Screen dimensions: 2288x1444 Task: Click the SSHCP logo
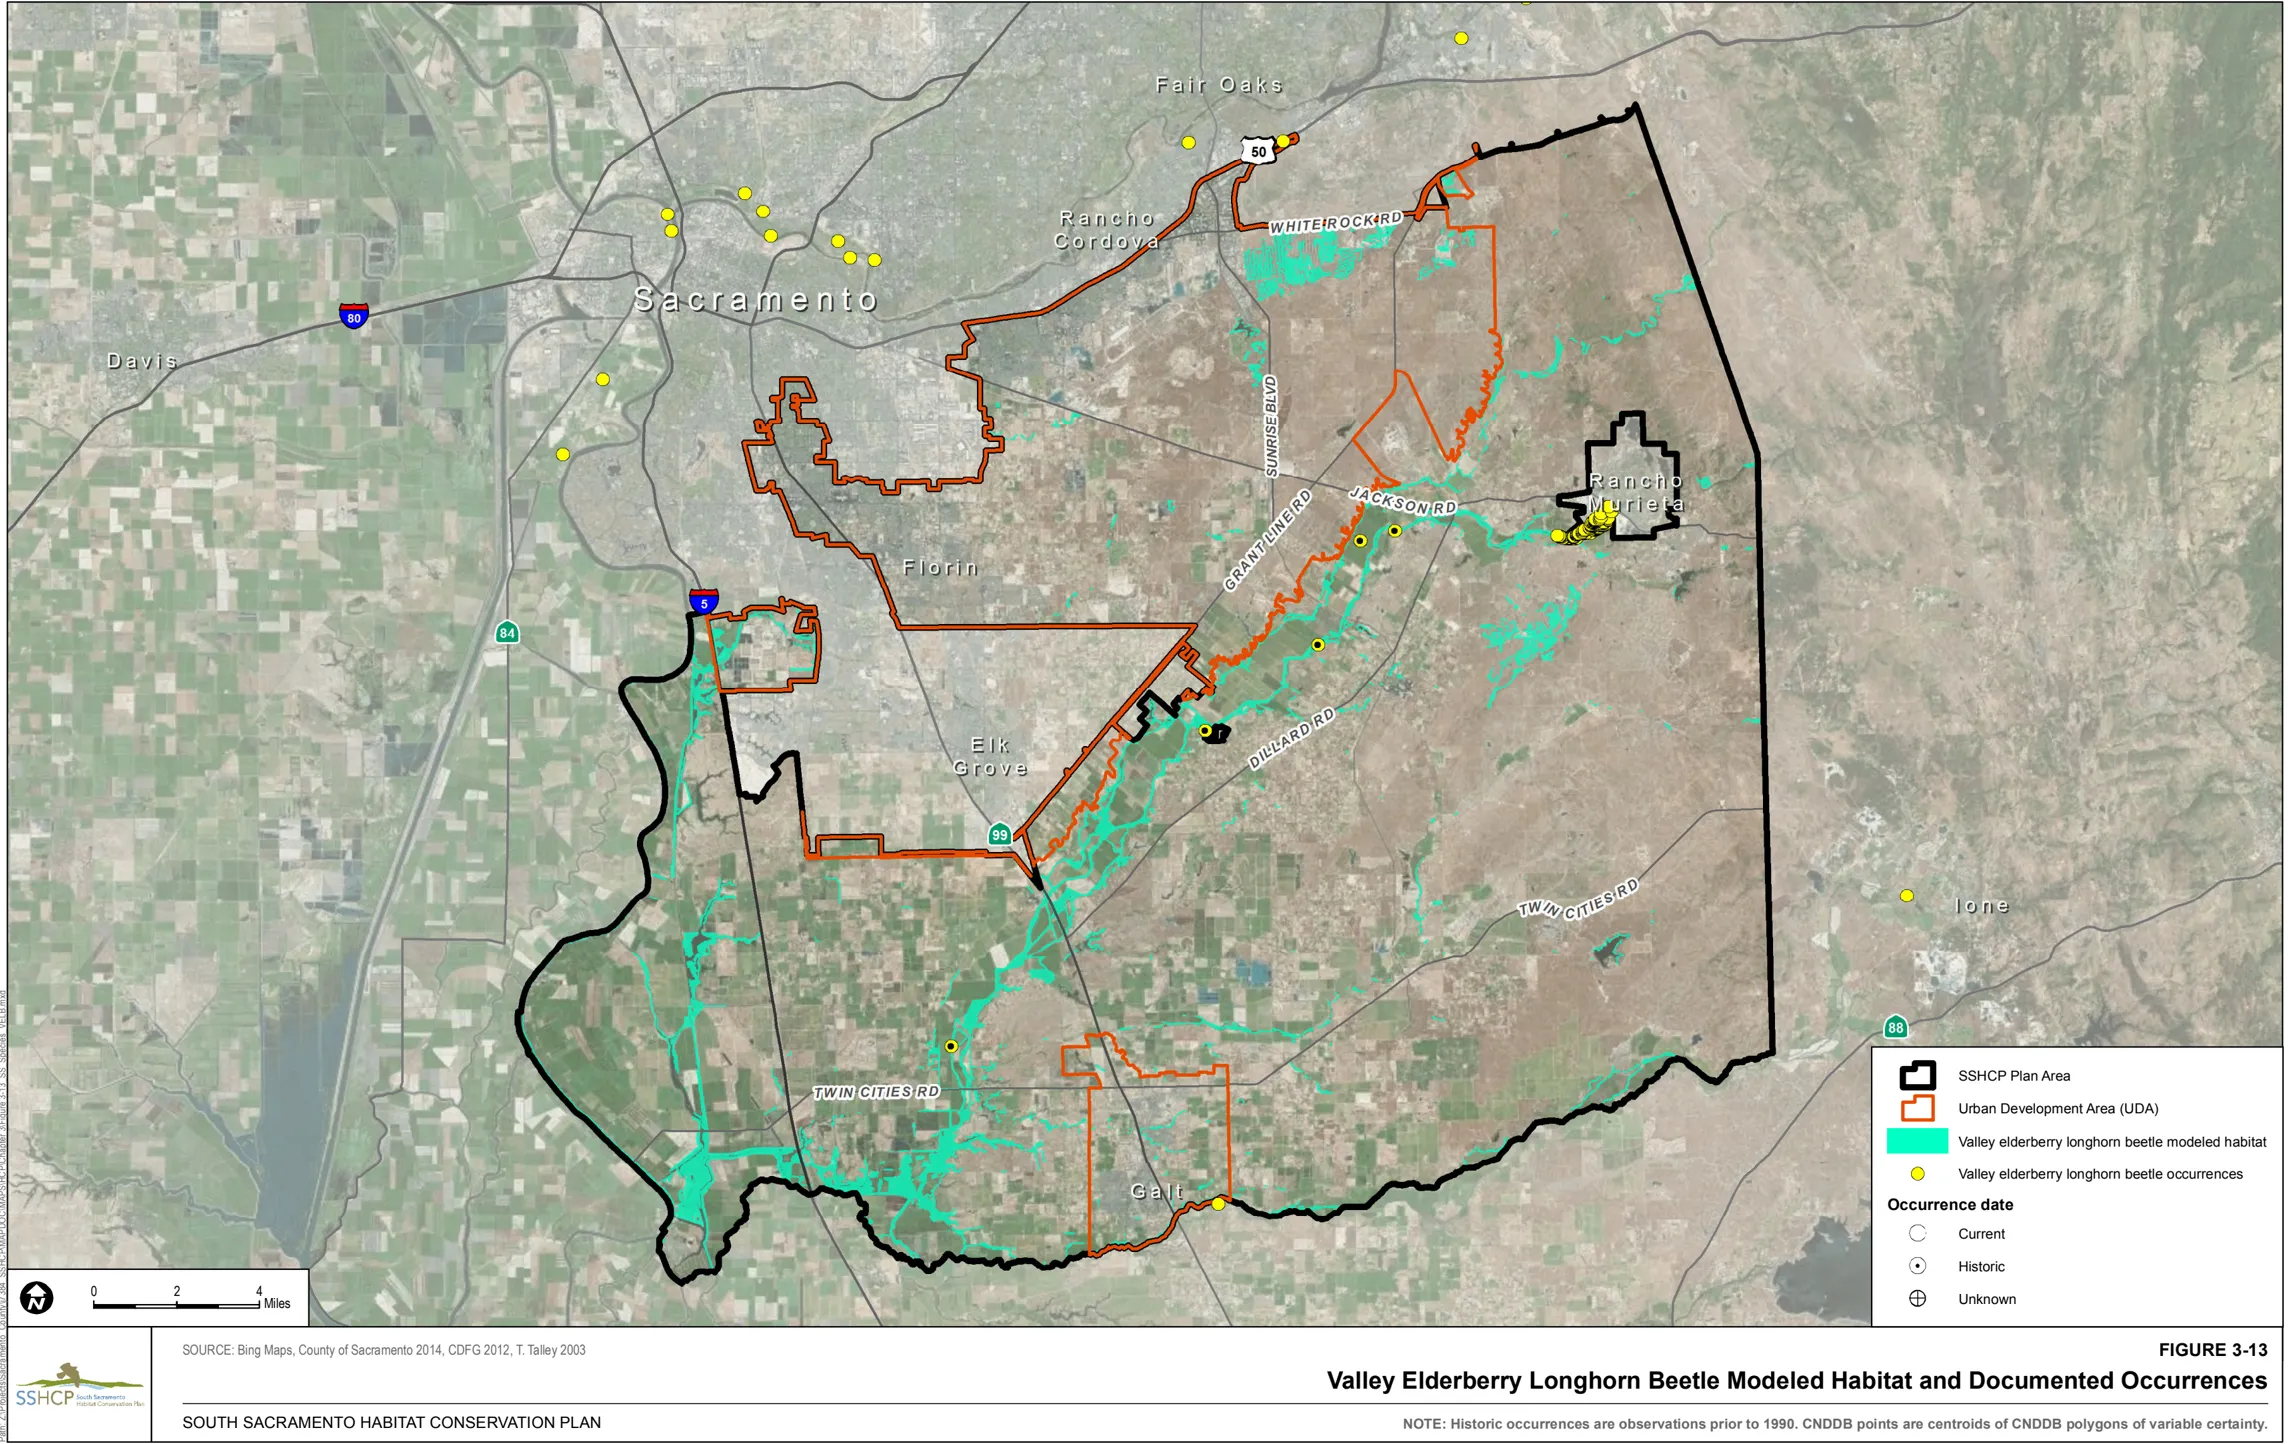pyautogui.click(x=79, y=1385)
